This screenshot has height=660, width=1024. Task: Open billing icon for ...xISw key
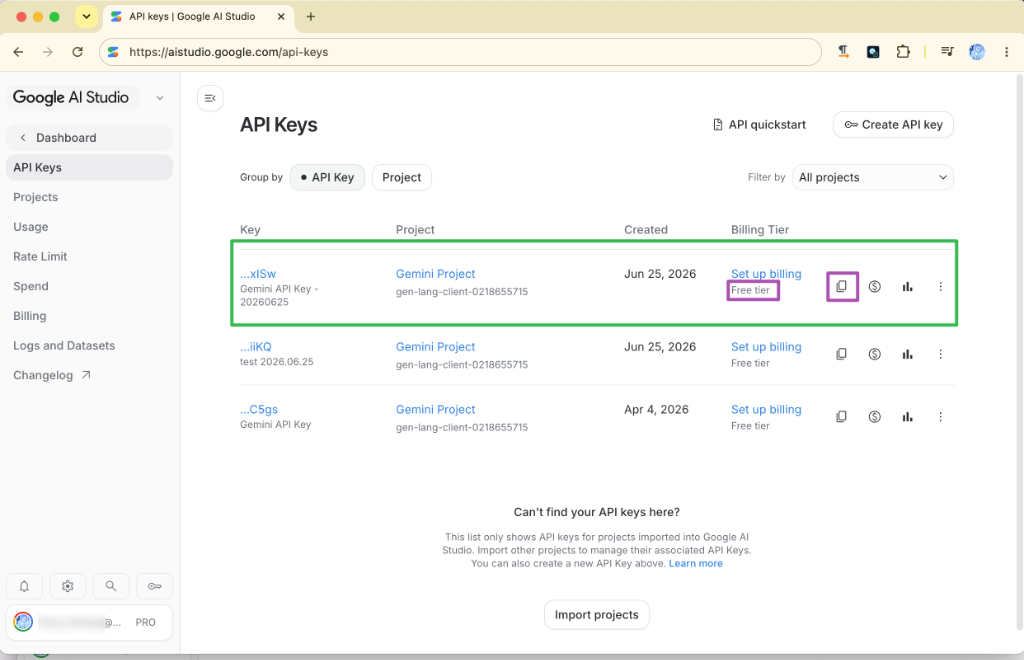tap(874, 287)
